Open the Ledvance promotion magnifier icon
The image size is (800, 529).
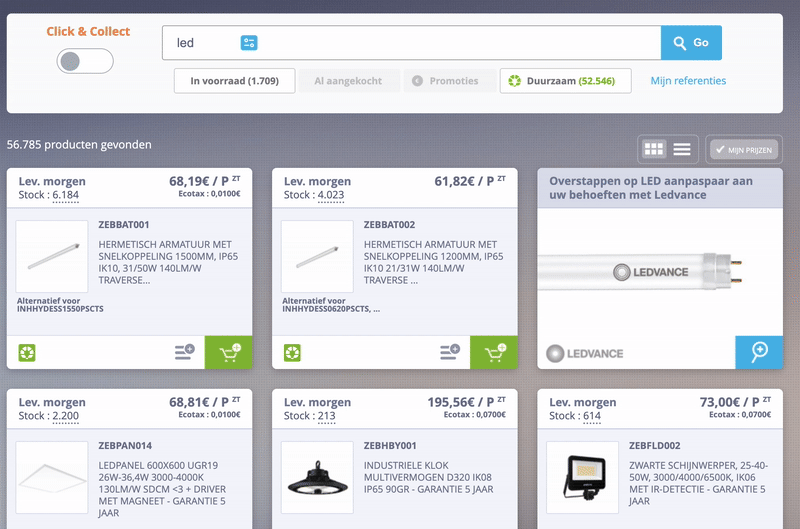759,352
